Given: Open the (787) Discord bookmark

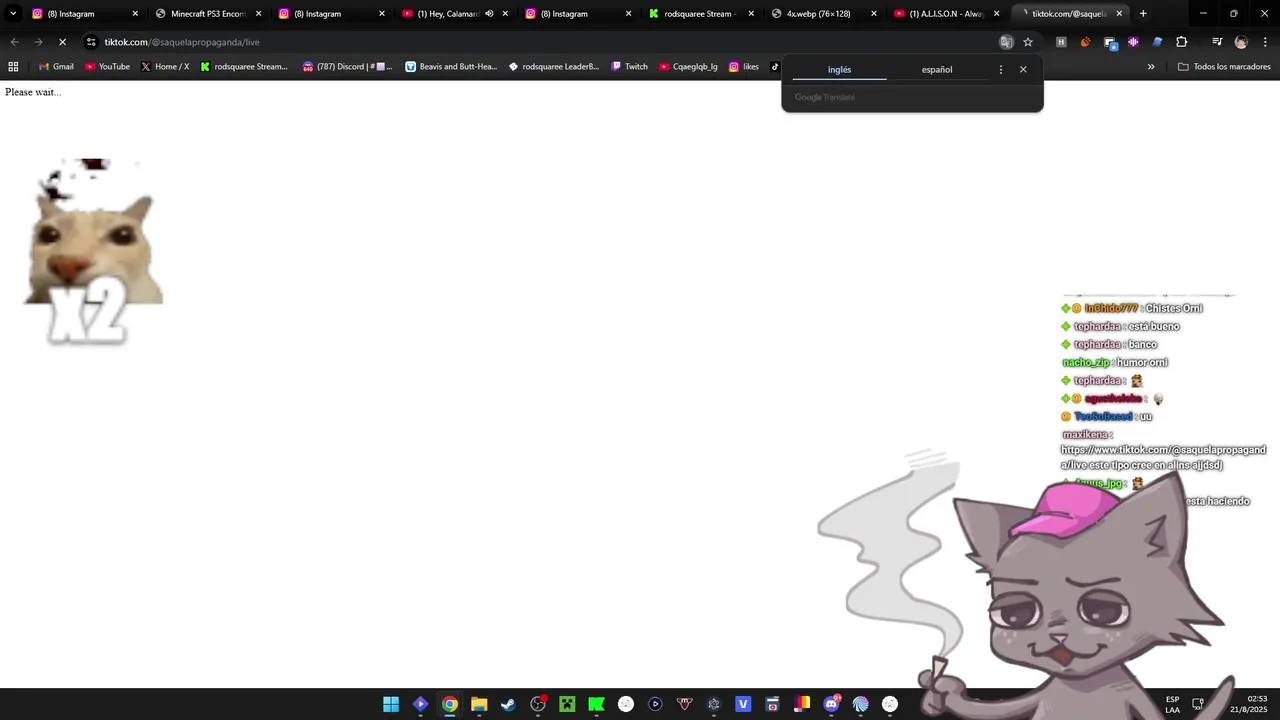Looking at the screenshot, I should [x=348, y=67].
